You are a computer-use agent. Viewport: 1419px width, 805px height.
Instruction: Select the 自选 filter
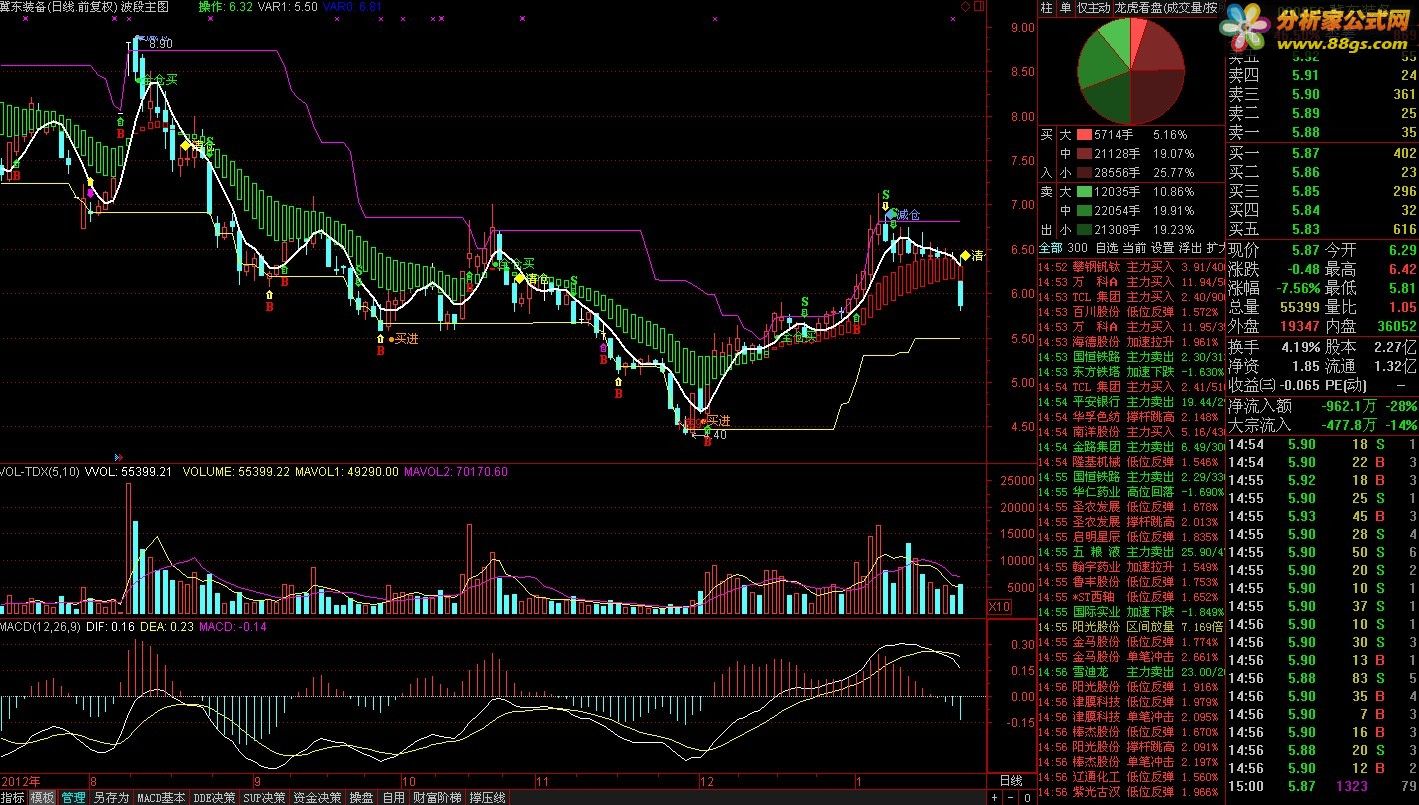[1106, 247]
